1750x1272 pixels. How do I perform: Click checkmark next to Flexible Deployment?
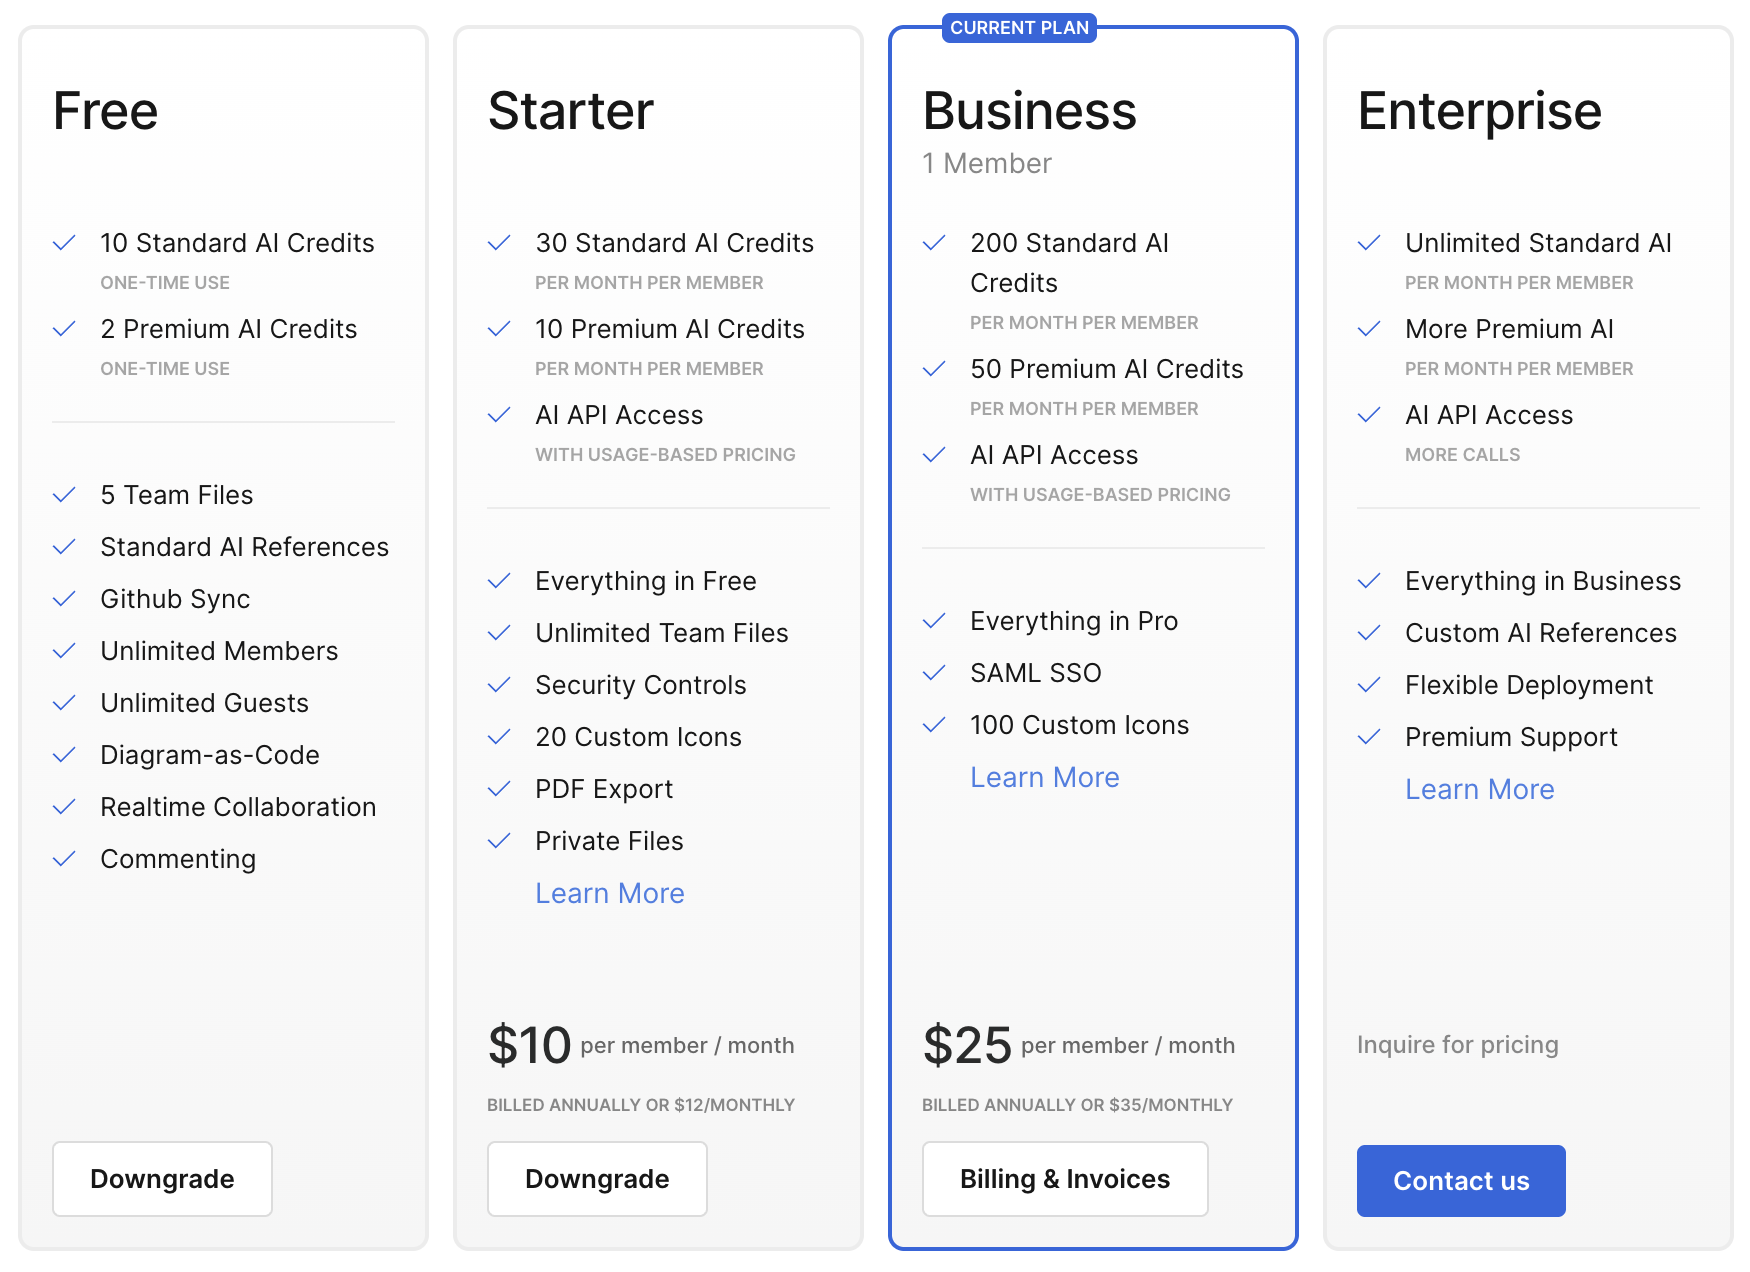1369,685
